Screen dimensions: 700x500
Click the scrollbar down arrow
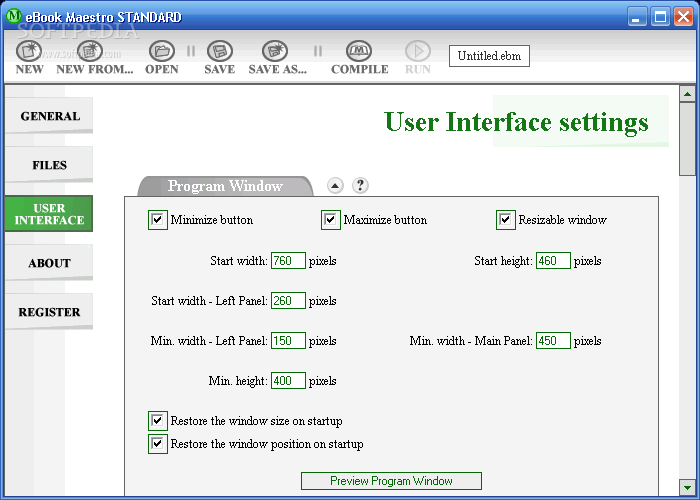pos(687,487)
